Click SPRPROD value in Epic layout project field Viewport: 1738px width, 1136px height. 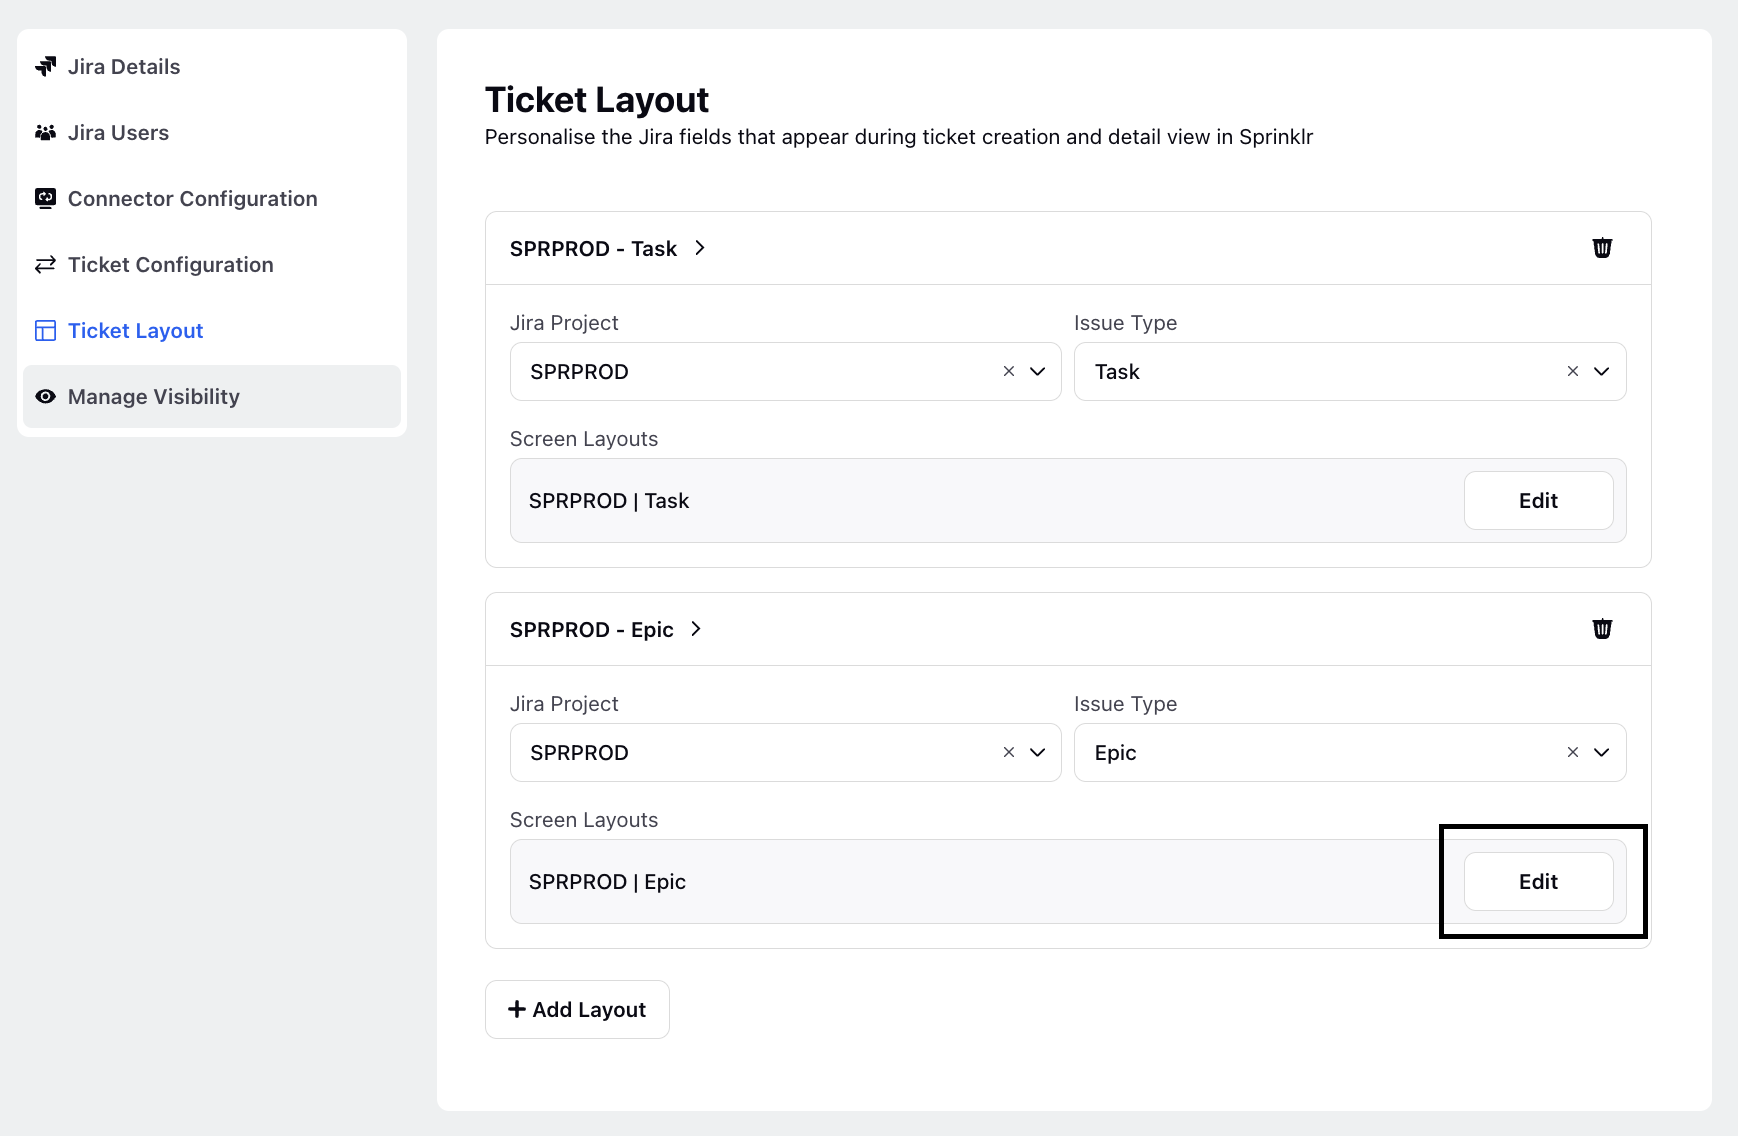point(579,753)
